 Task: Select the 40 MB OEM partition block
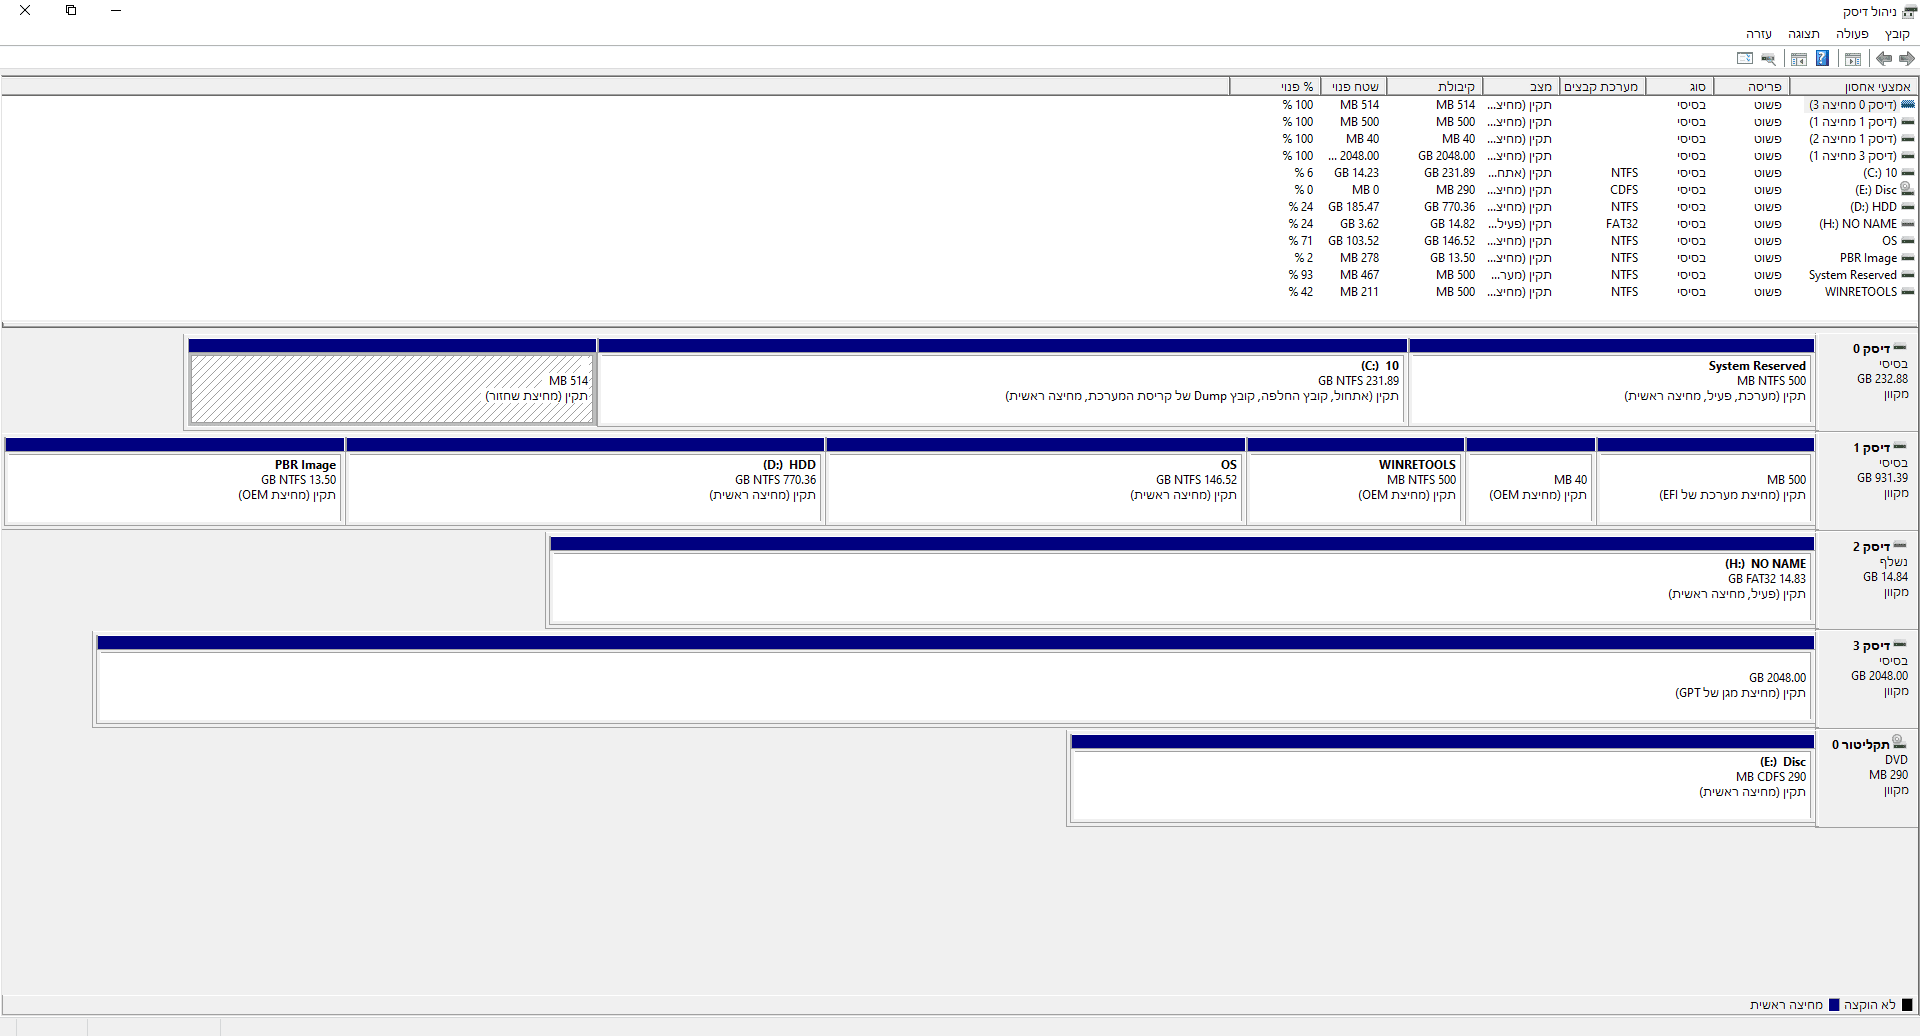point(1530,481)
